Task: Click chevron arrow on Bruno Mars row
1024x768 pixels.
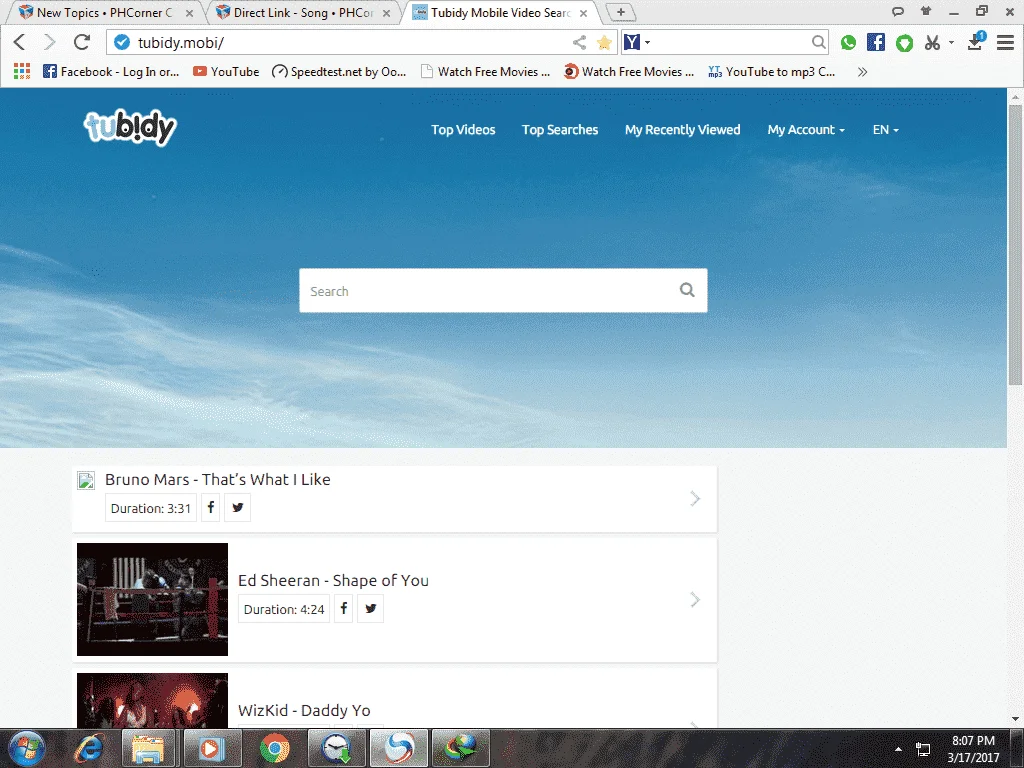Action: click(695, 499)
